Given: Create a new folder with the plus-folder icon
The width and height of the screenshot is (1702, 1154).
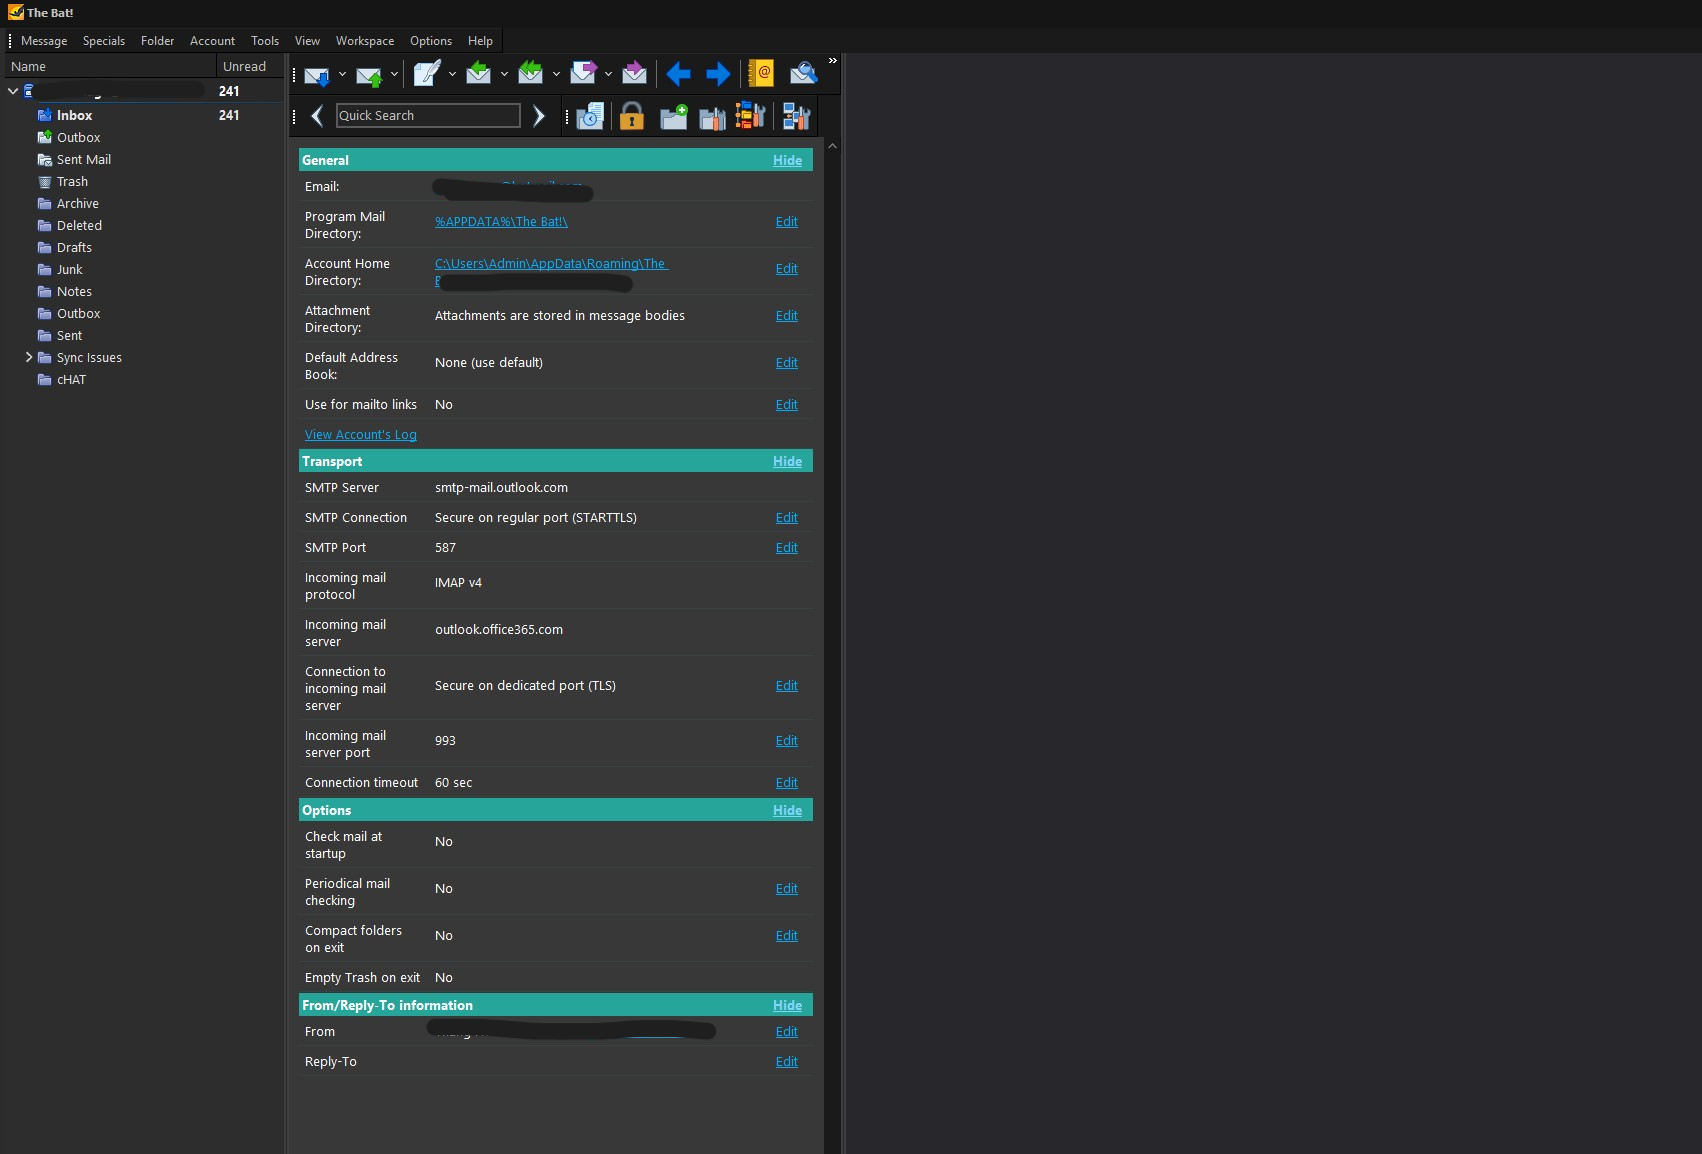Looking at the screenshot, I should tap(674, 117).
